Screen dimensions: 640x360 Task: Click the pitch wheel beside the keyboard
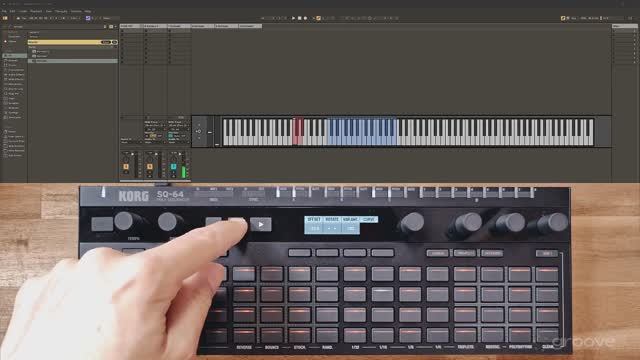(x=210, y=131)
